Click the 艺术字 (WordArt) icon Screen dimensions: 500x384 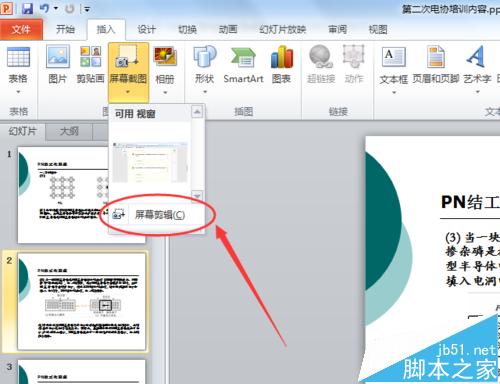tap(477, 57)
